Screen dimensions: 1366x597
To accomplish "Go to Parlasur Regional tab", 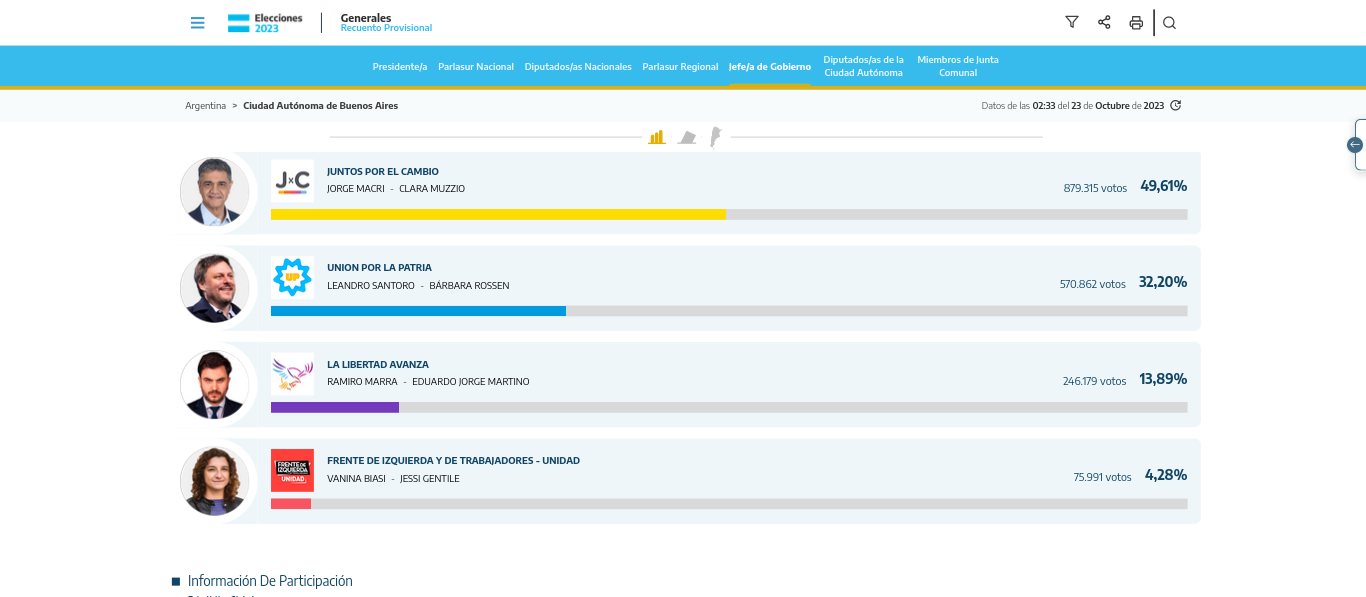I will tap(680, 67).
